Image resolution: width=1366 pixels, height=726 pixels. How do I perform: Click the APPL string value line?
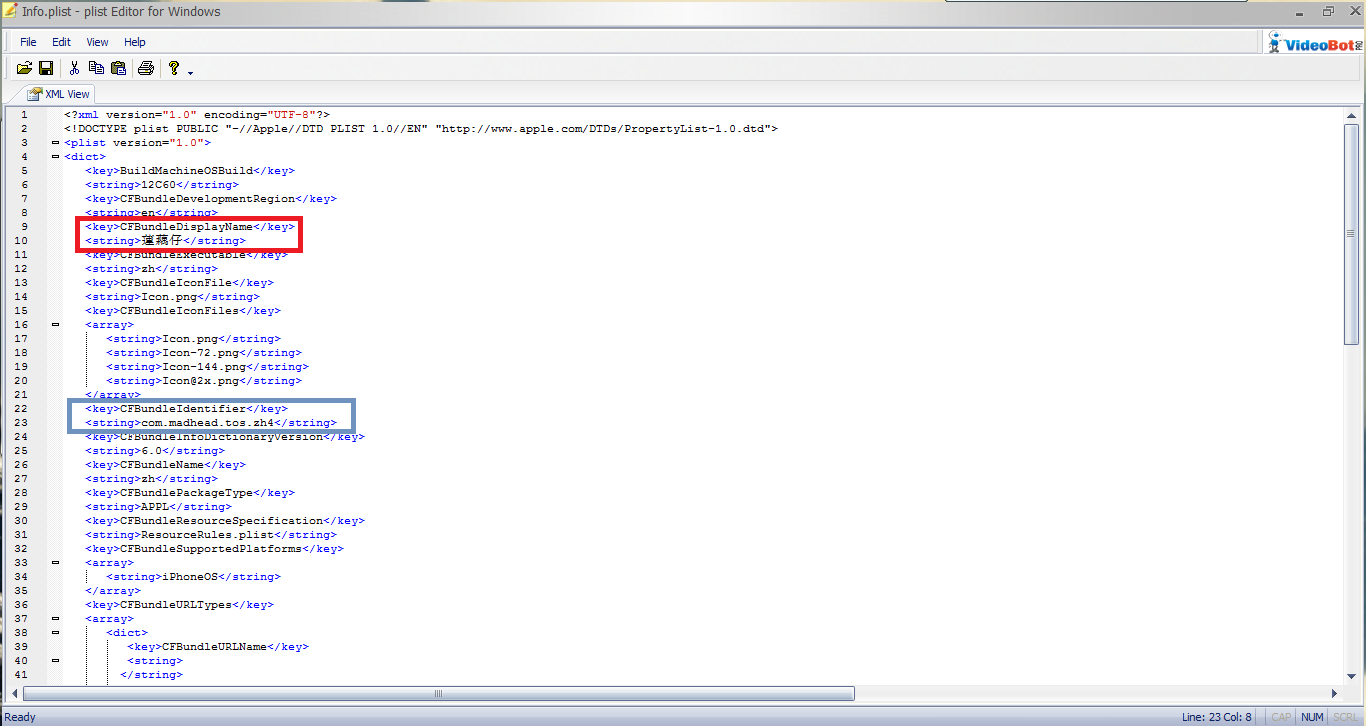pyautogui.click(x=158, y=507)
